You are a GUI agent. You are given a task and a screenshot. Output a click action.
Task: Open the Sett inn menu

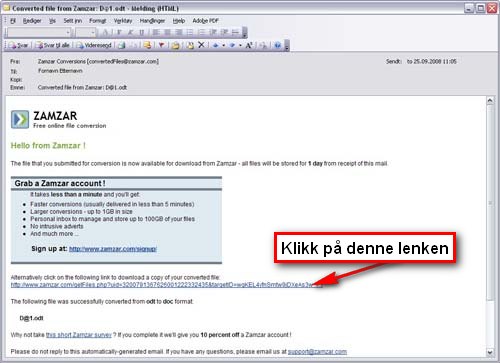coord(73,21)
